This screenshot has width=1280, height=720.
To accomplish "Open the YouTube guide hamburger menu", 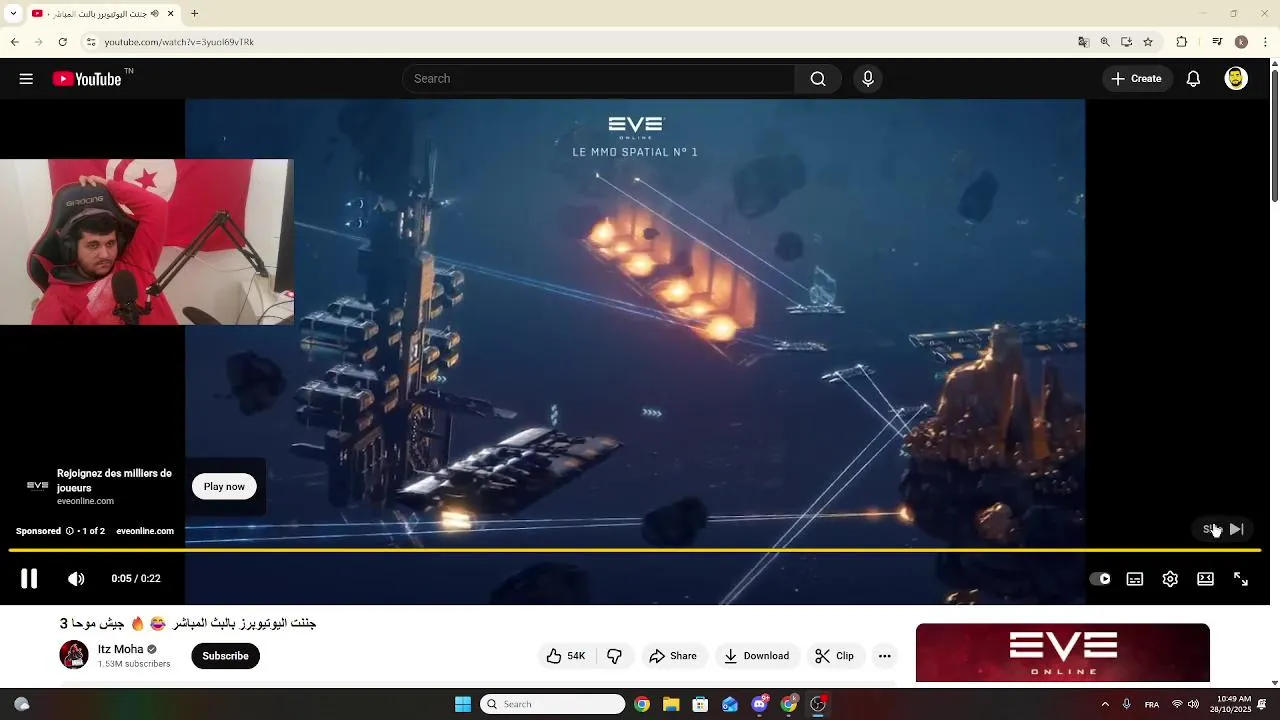I will 26,79.
